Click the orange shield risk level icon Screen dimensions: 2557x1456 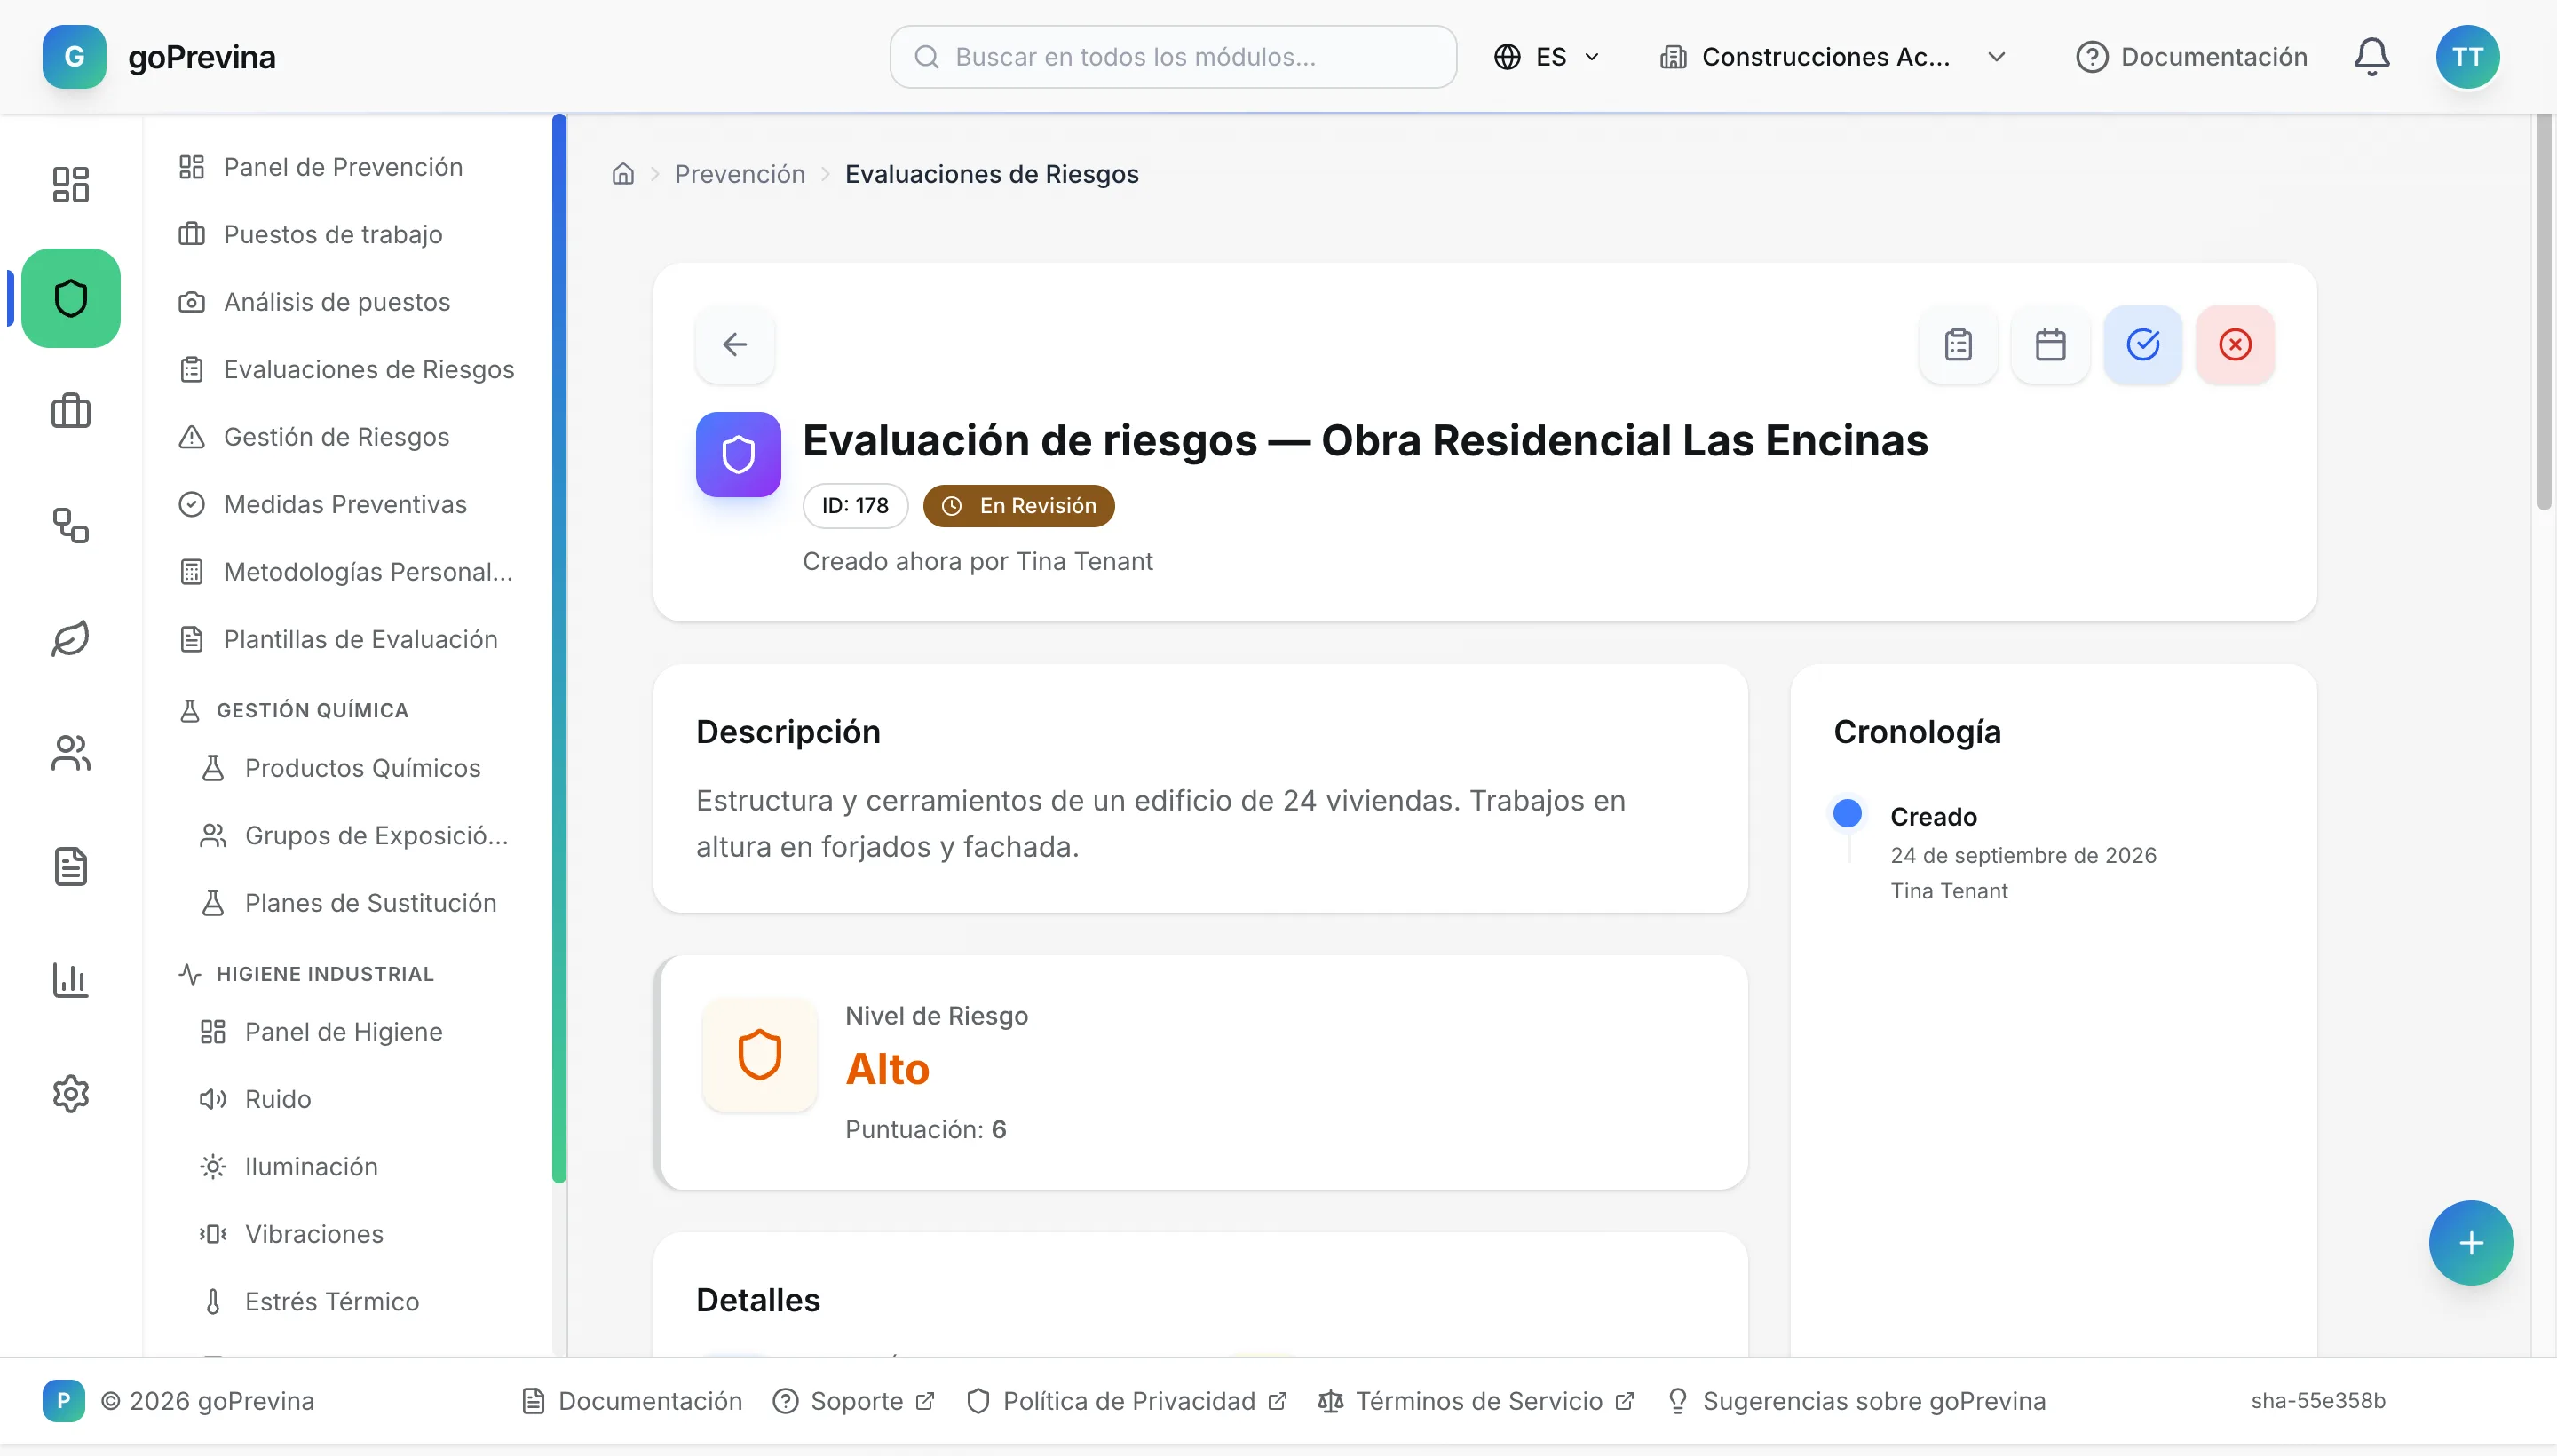coord(759,1054)
